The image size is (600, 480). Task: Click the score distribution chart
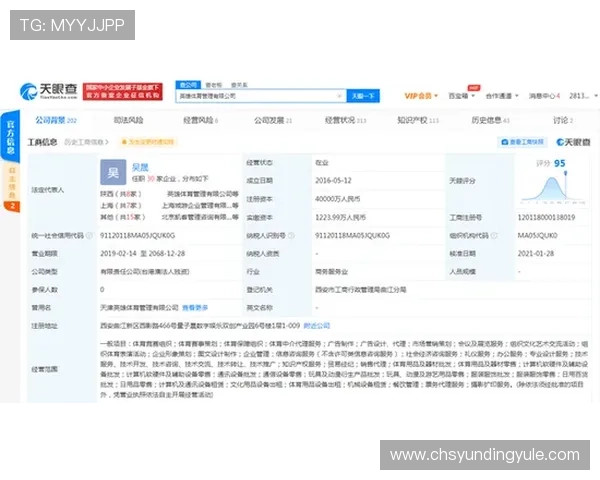(x=553, y=189)
